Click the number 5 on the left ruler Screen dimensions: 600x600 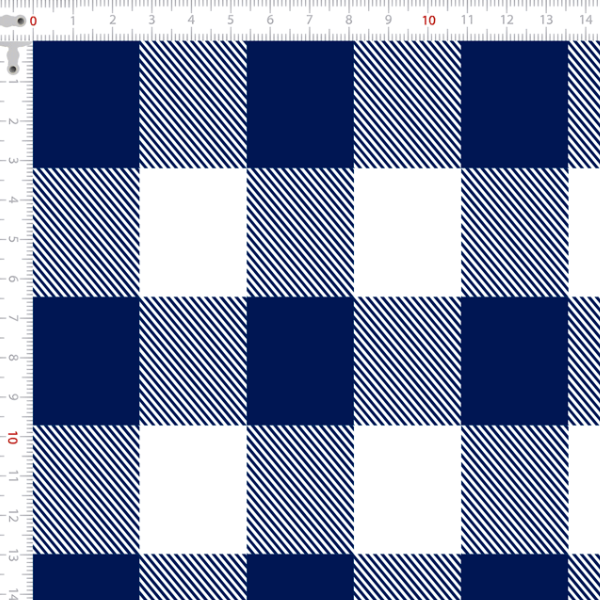click(x=13, y=240)
